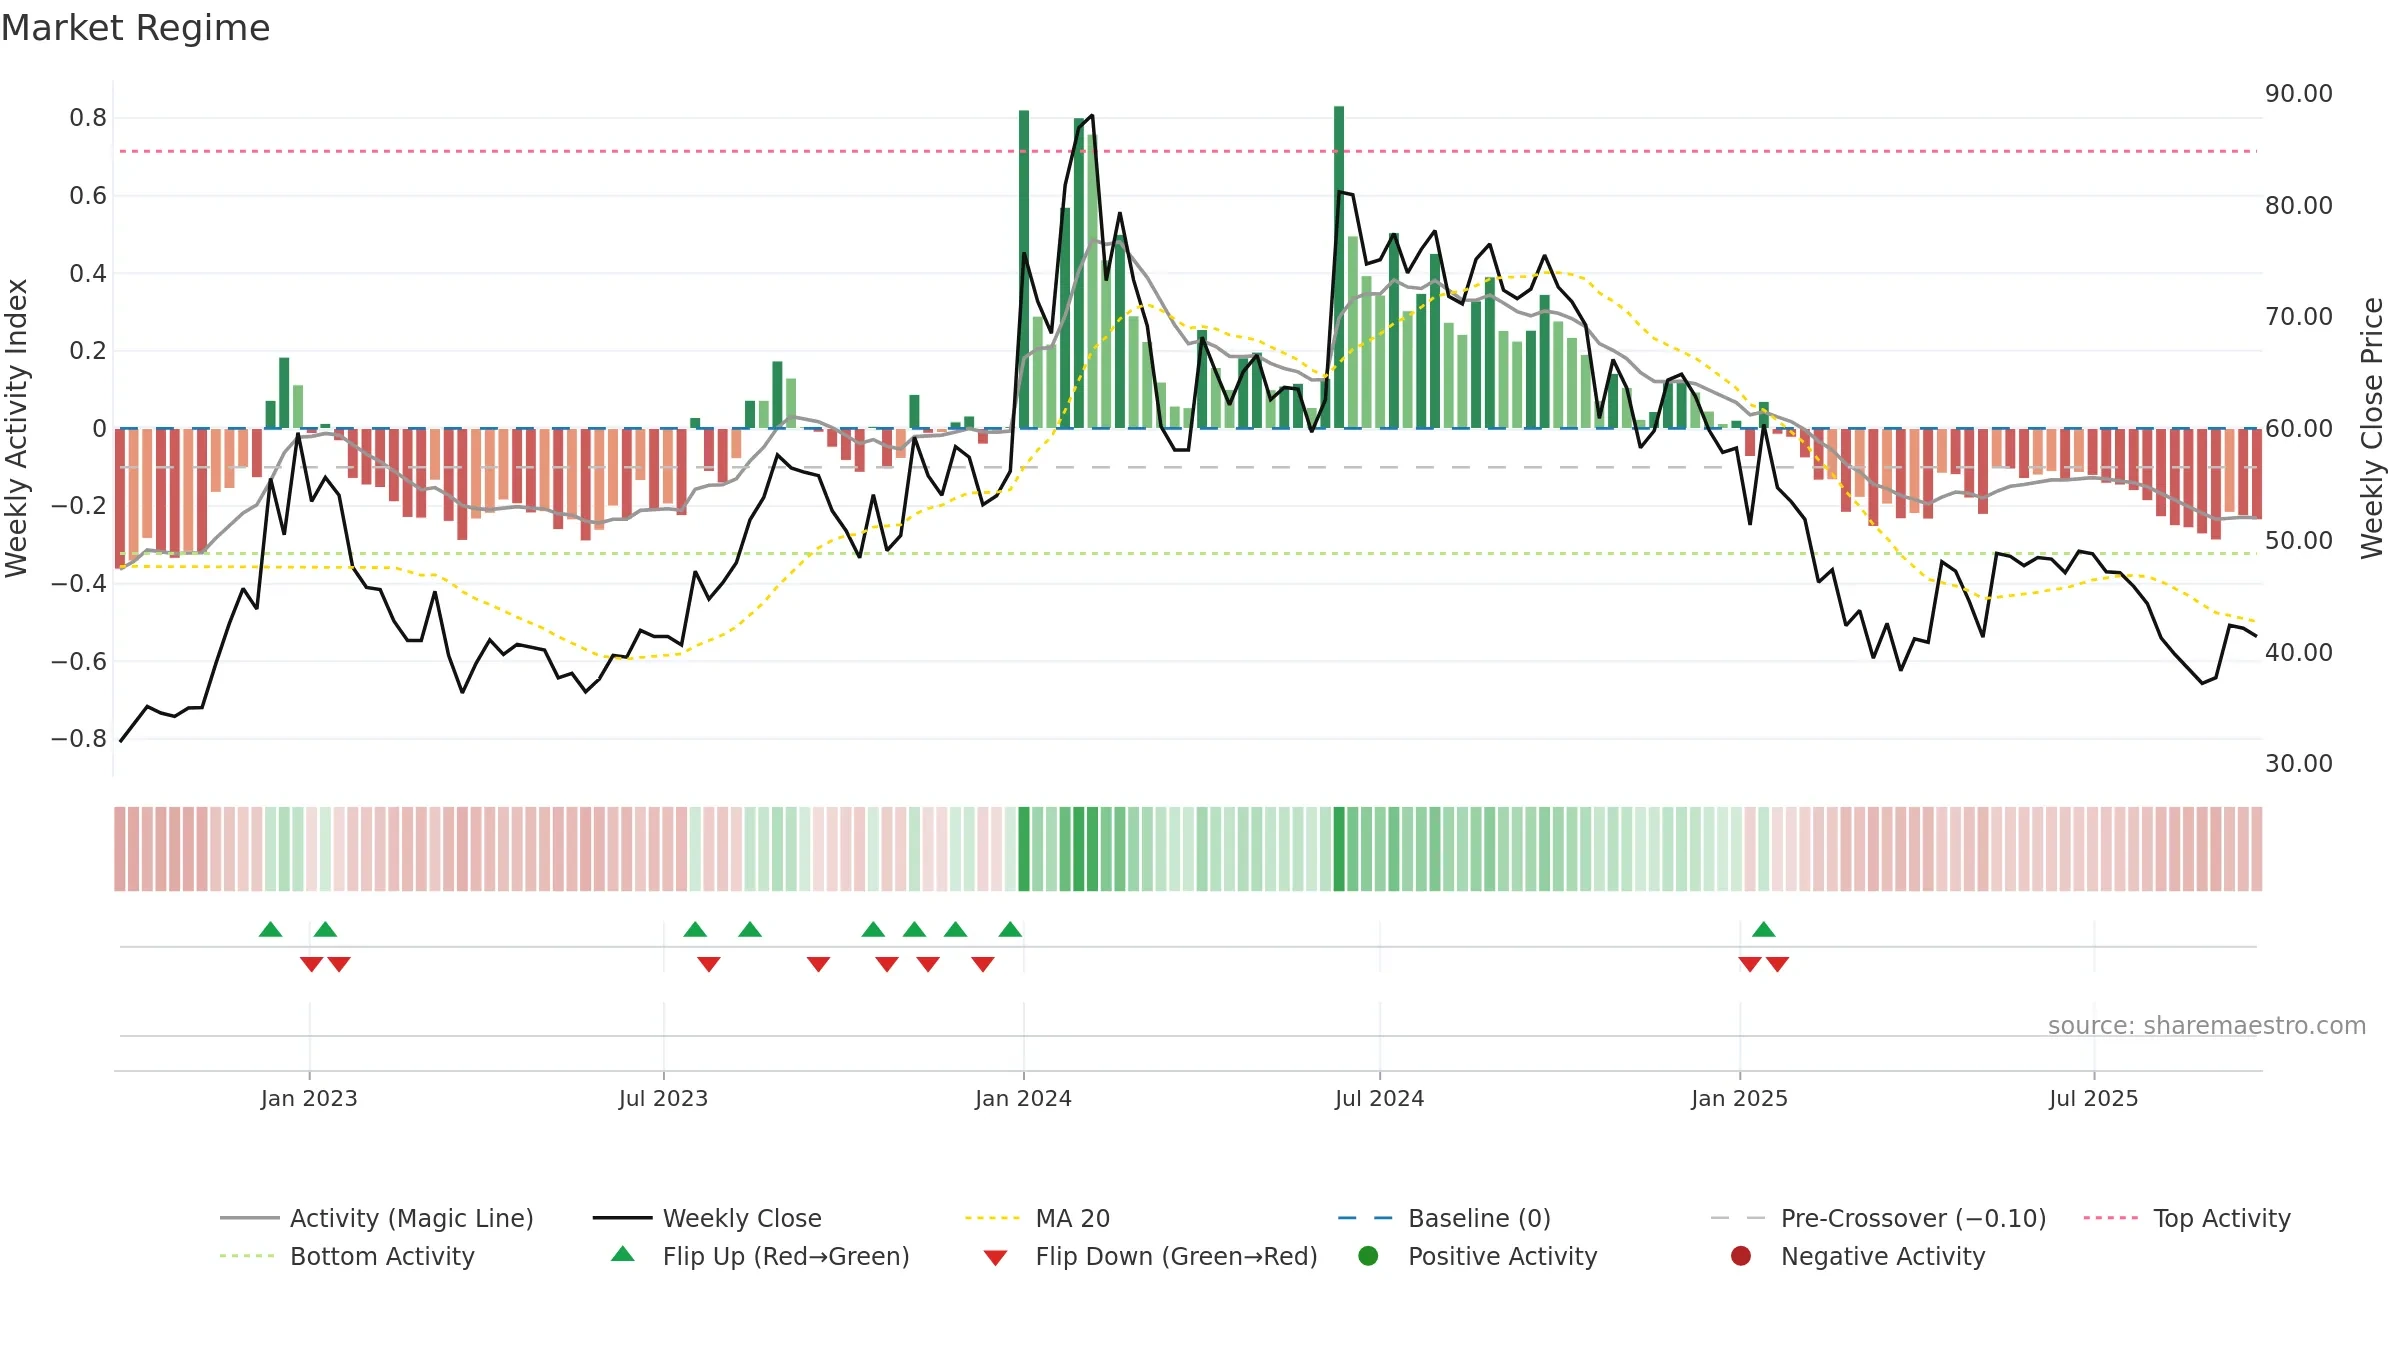Viewport: 2400px width, 1350px height.
Task: Click the 30.00 price tick on right axis
Action: coord(2298,763)
